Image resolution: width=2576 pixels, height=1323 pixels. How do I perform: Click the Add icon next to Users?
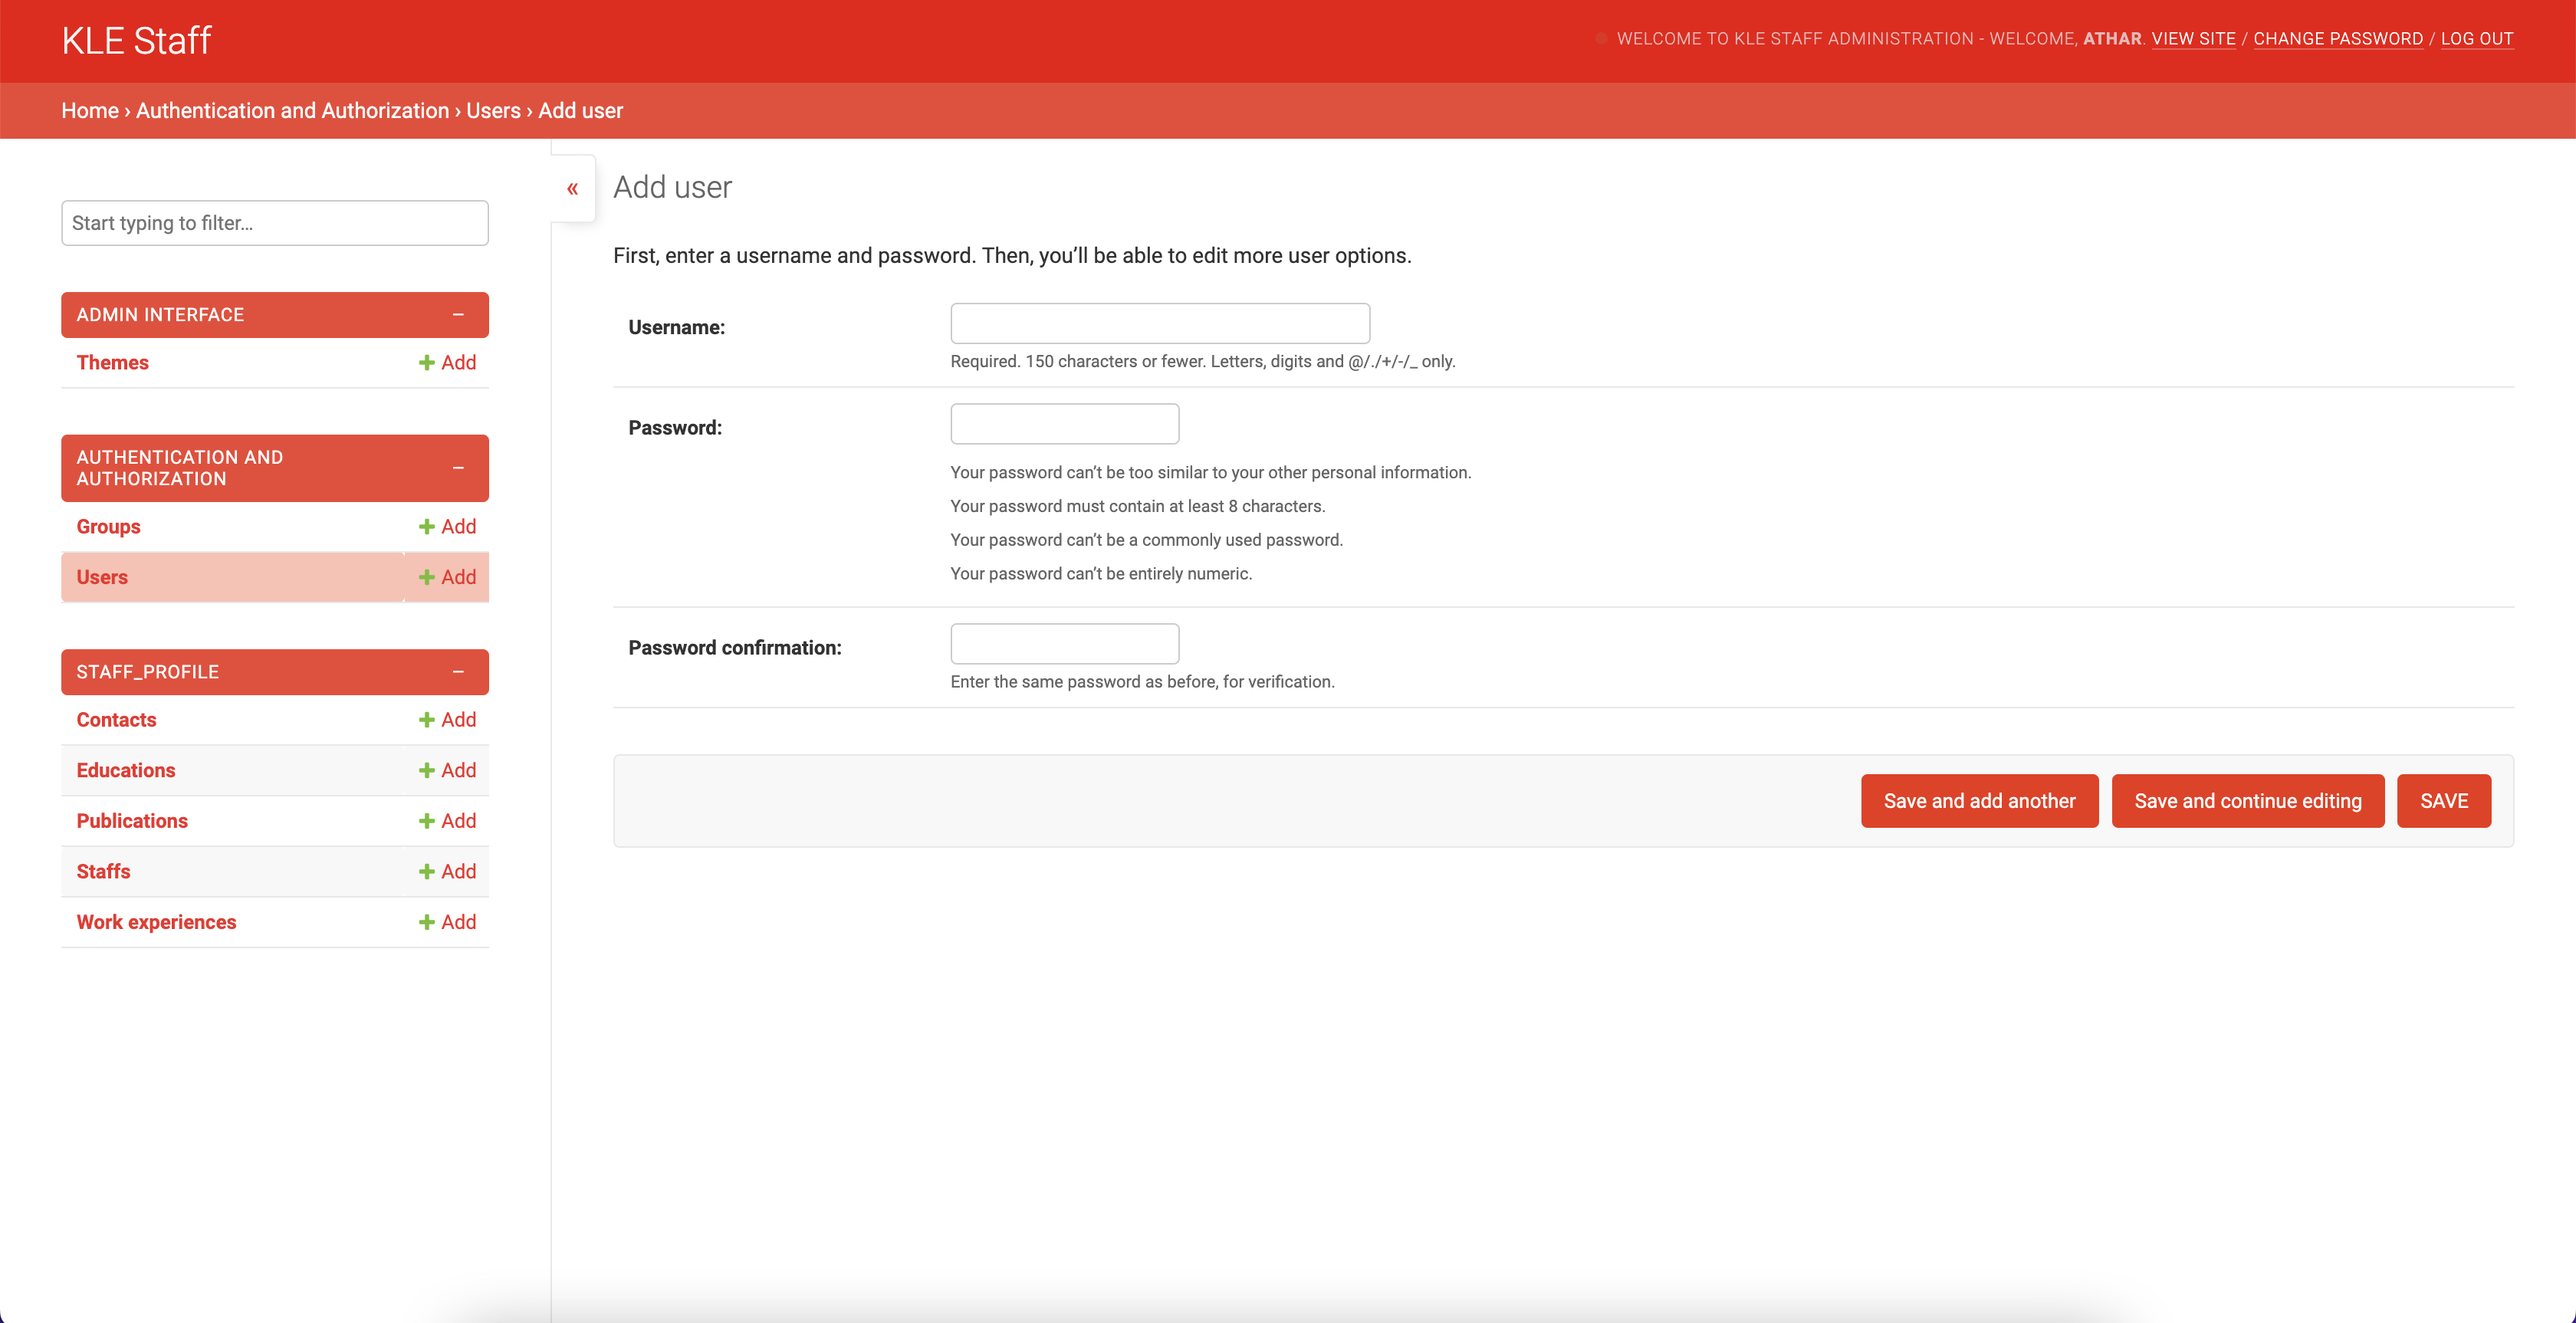[446, 577]
